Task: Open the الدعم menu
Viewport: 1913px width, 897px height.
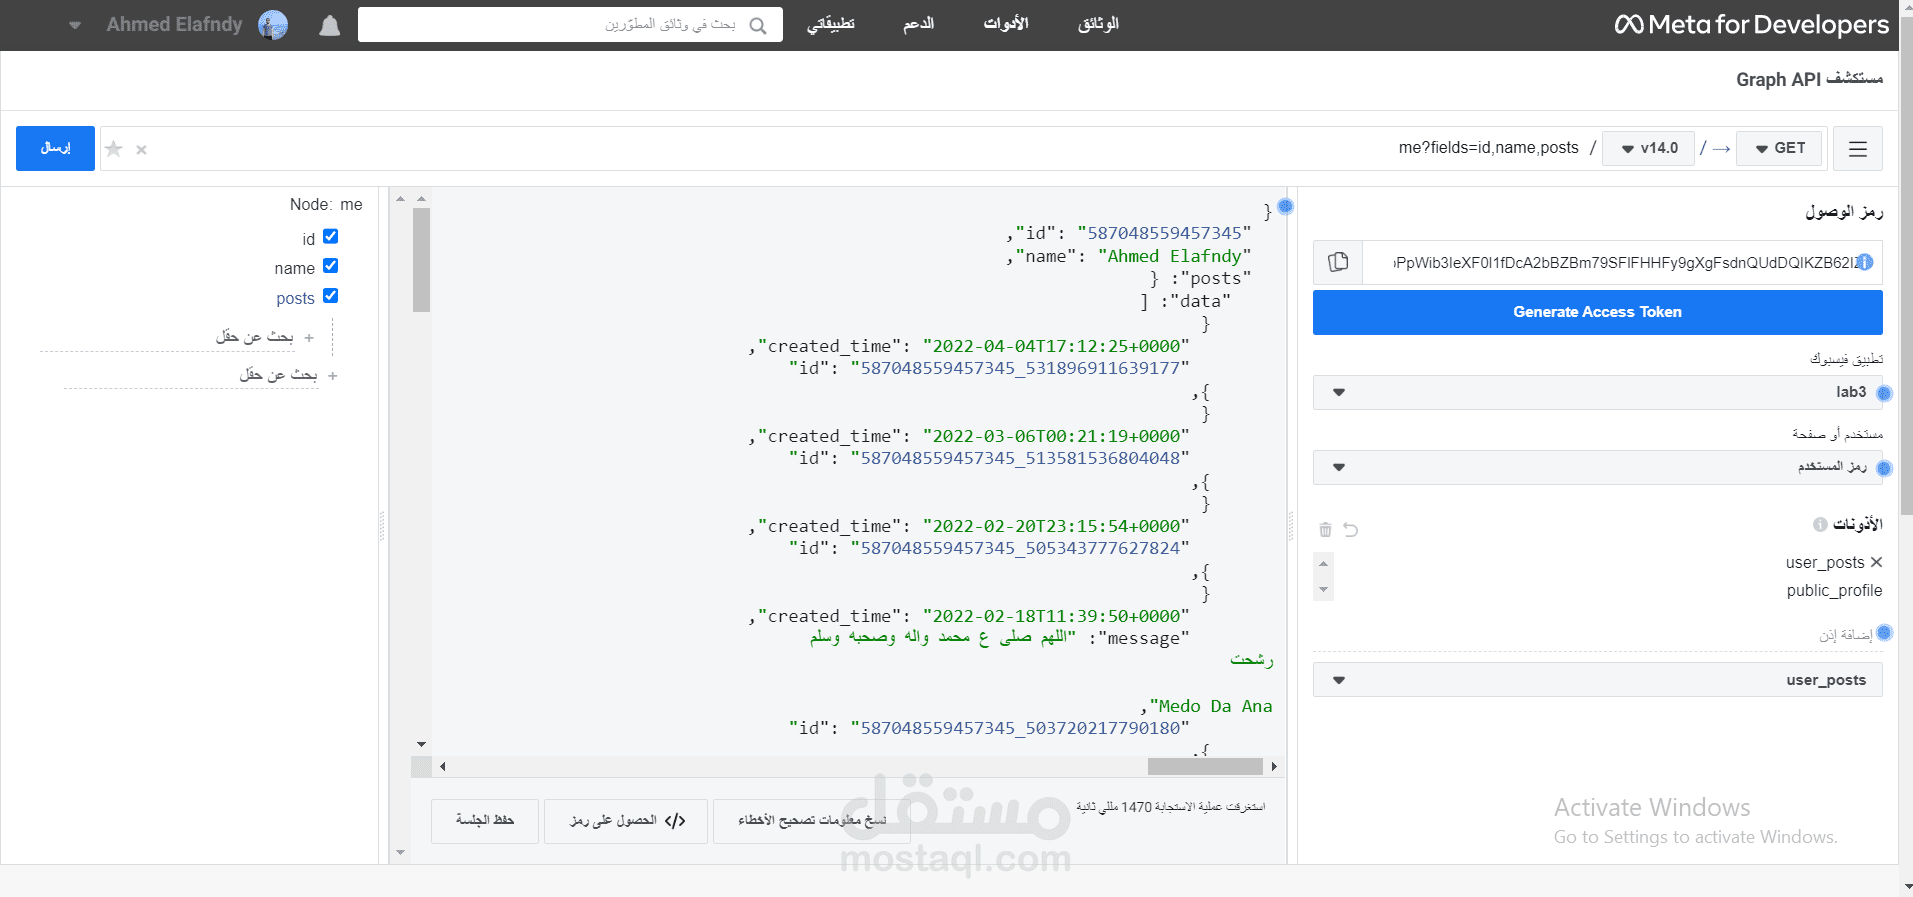Action: [x=919, y=24]
